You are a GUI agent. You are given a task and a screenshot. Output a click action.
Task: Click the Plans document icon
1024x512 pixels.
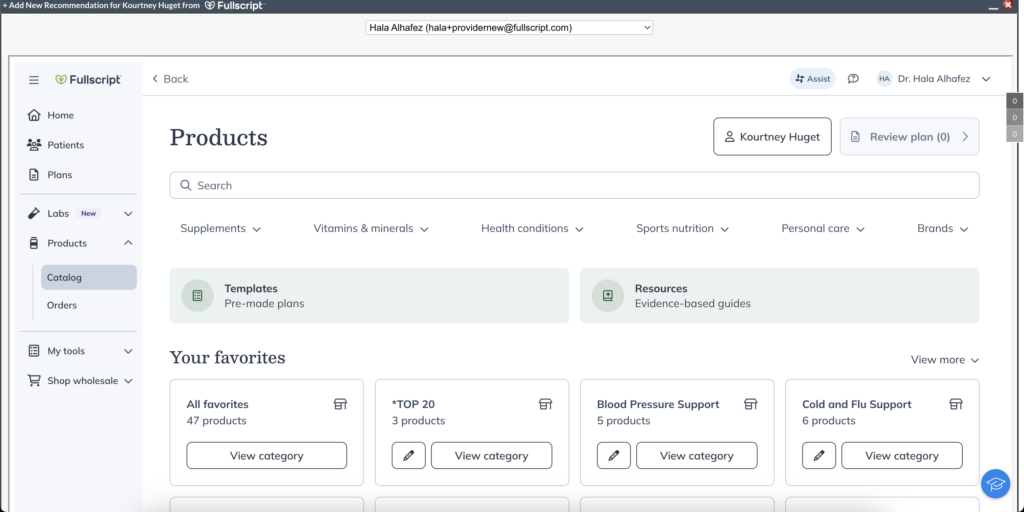point(34,174)
